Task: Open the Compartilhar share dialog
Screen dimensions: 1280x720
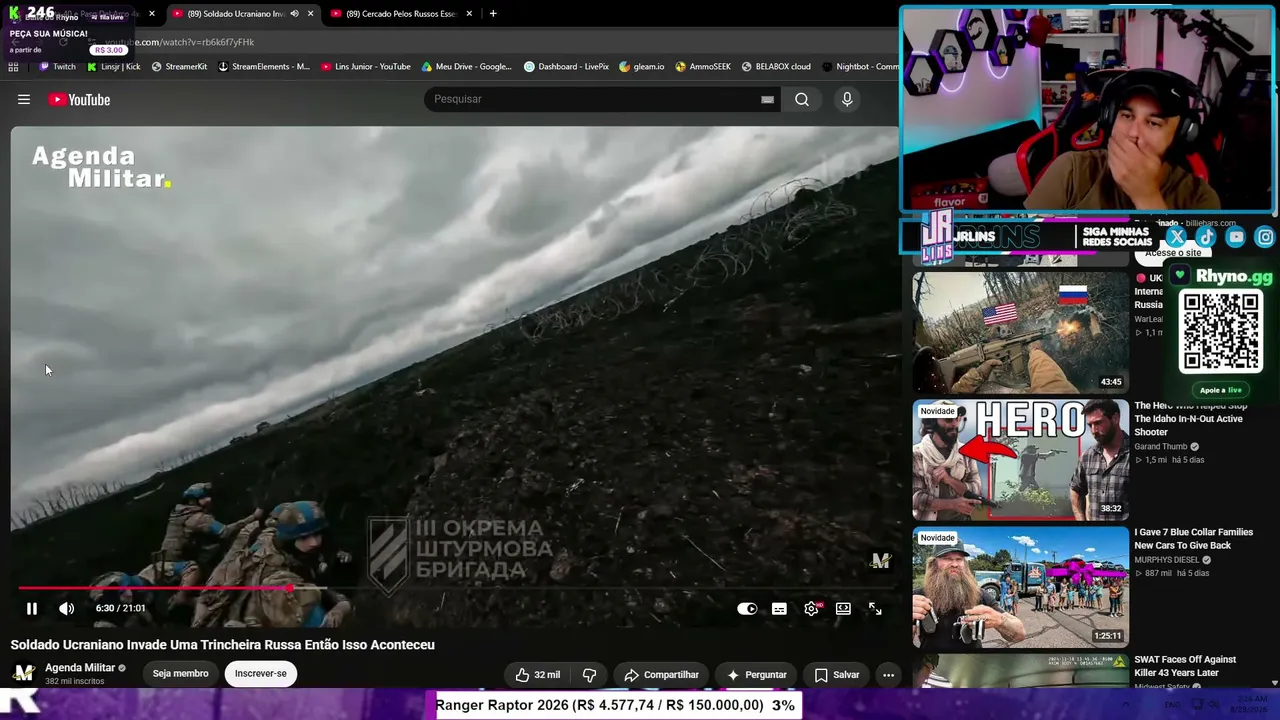Action: tap(661, 675)
